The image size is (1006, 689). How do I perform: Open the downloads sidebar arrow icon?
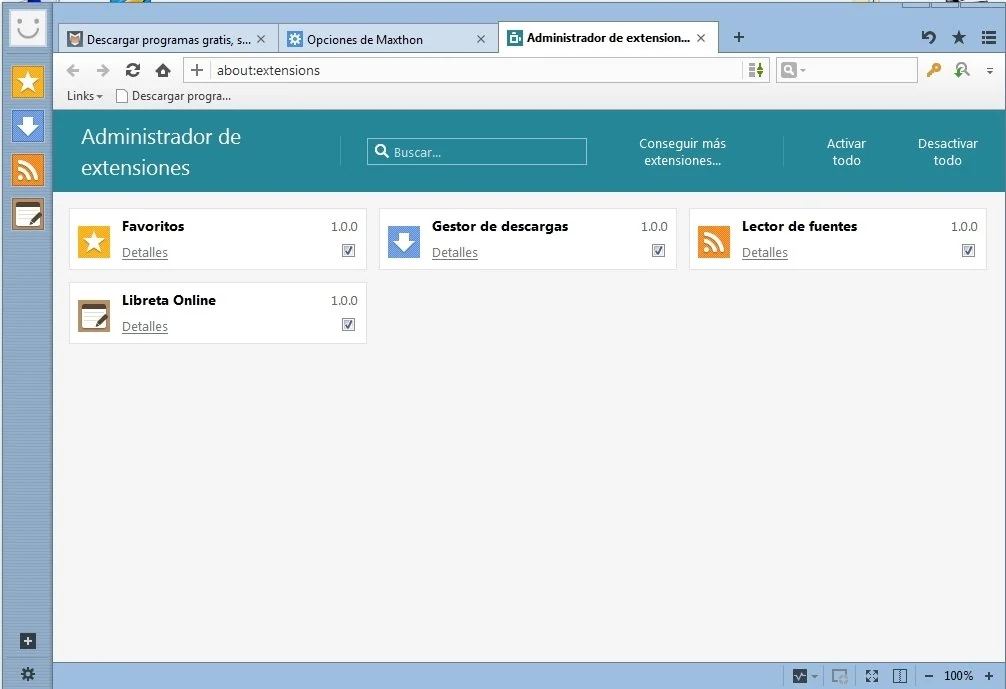(28, 126)
